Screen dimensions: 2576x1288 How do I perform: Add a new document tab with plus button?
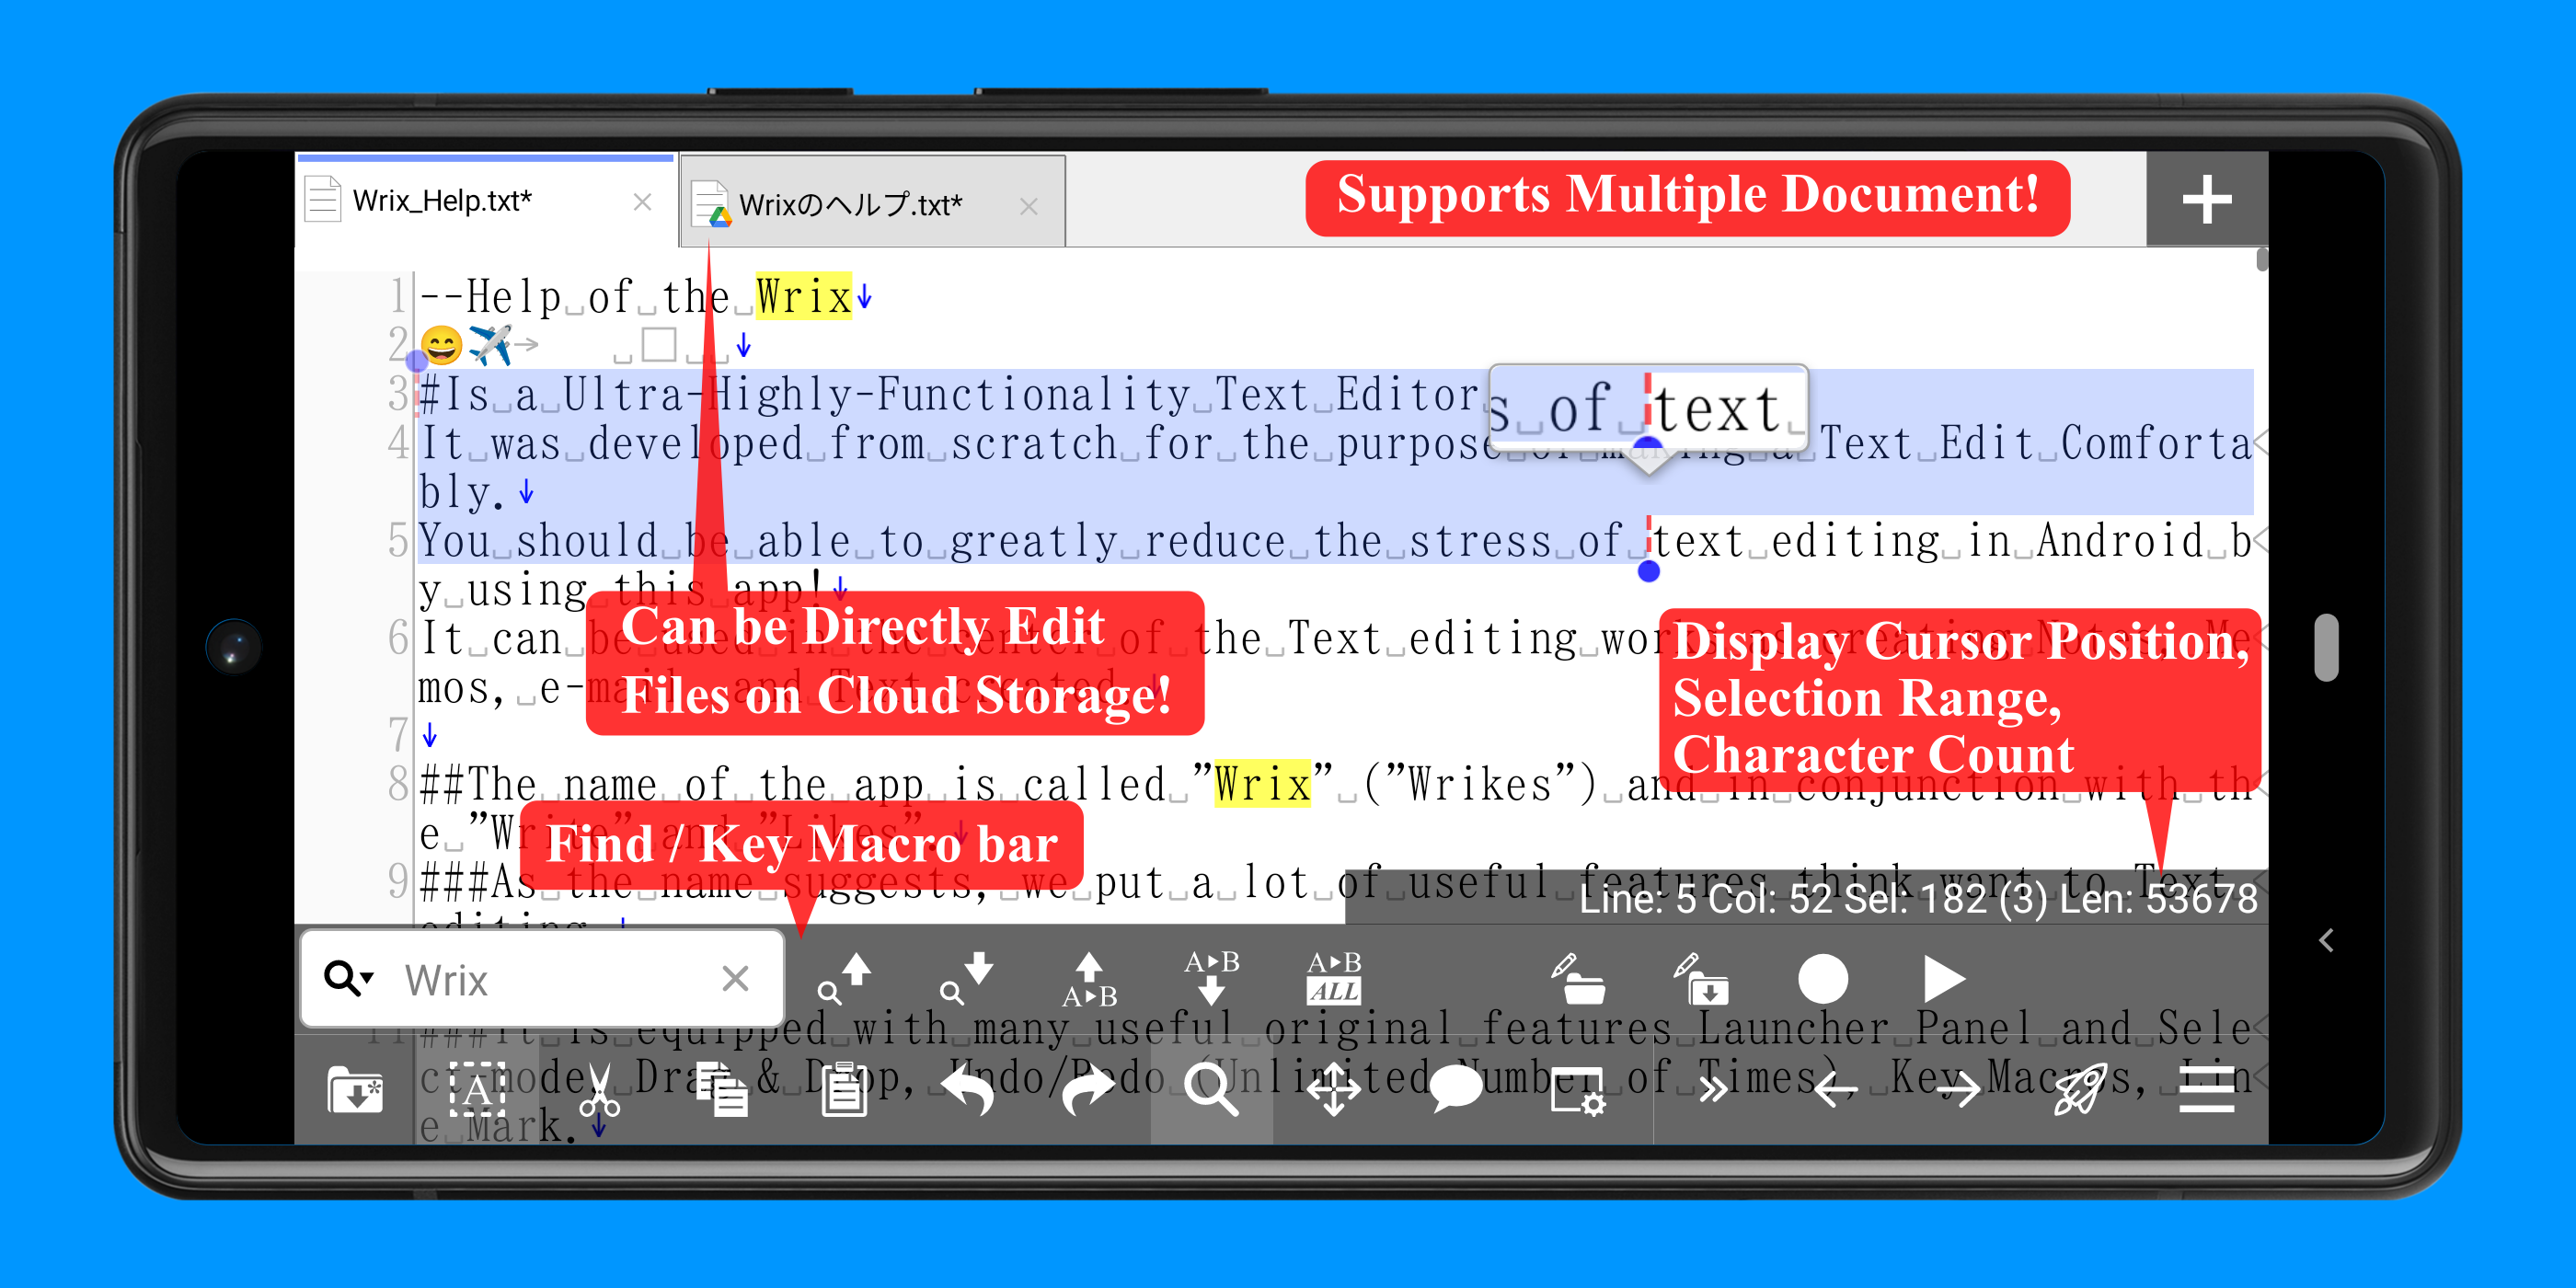coord(2206,200)
